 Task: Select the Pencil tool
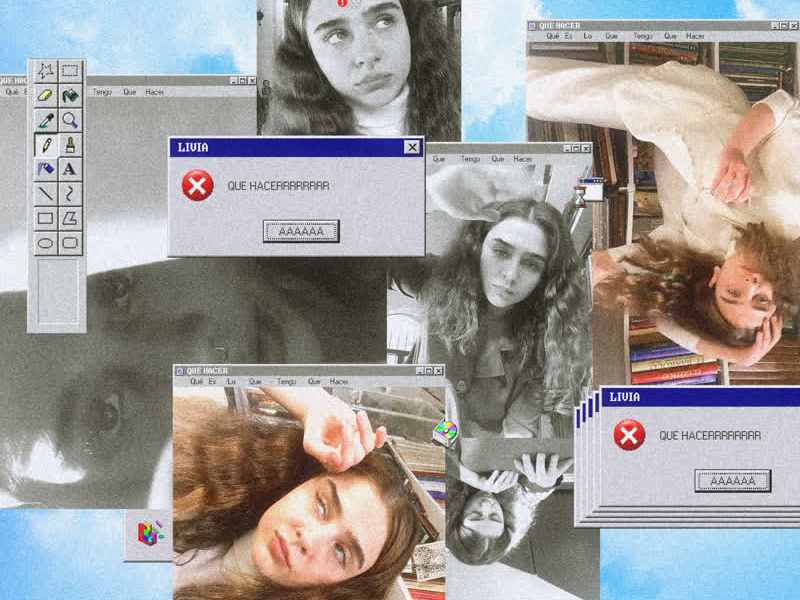point(45,145)
